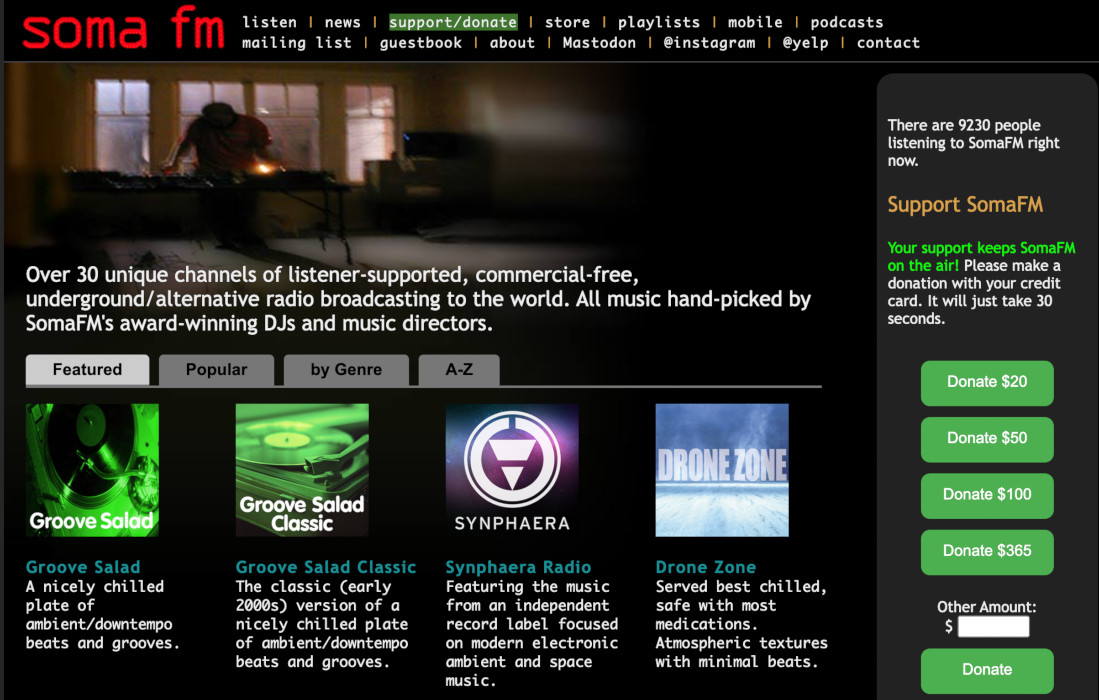This screenshot has height=700, width=1099.
Task: Click the Drone Zone channel artwork
Action: coord(722,470)
